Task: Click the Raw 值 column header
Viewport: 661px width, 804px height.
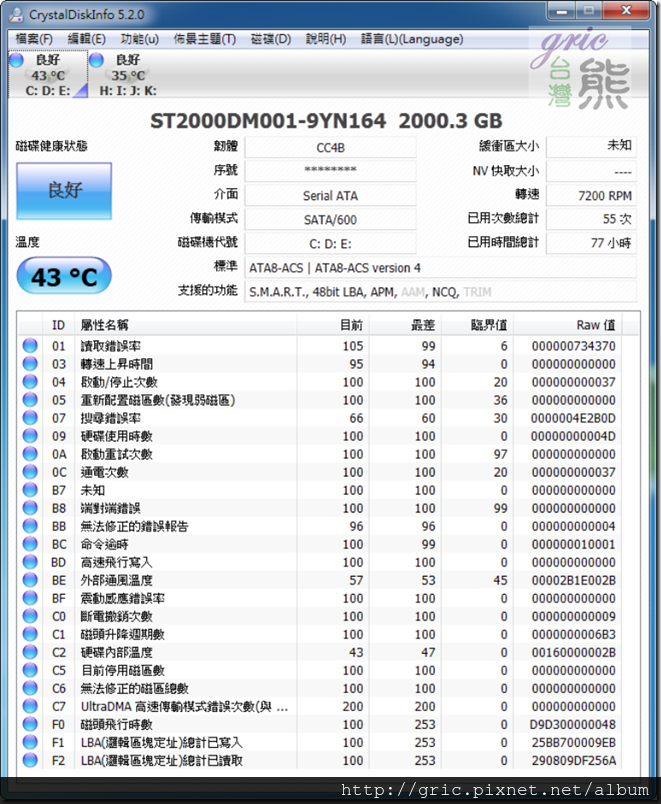Action: point(568,325)
